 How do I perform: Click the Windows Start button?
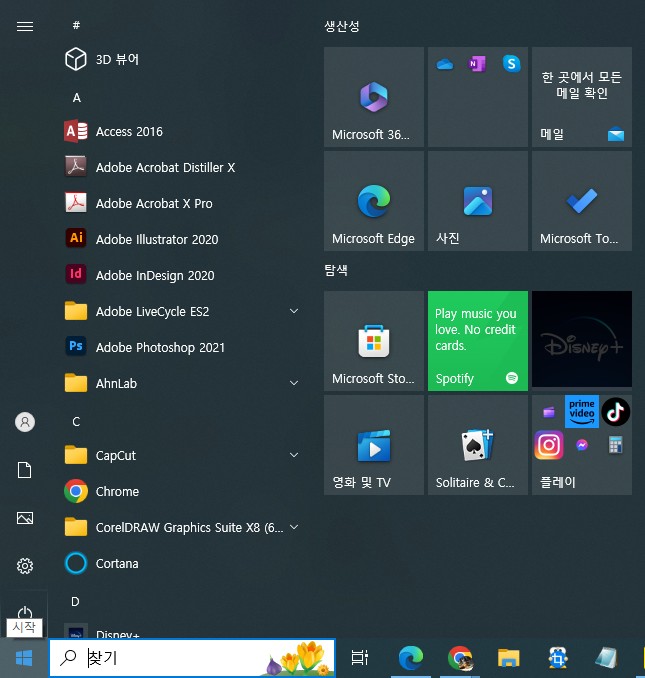(x=24, y=658)
